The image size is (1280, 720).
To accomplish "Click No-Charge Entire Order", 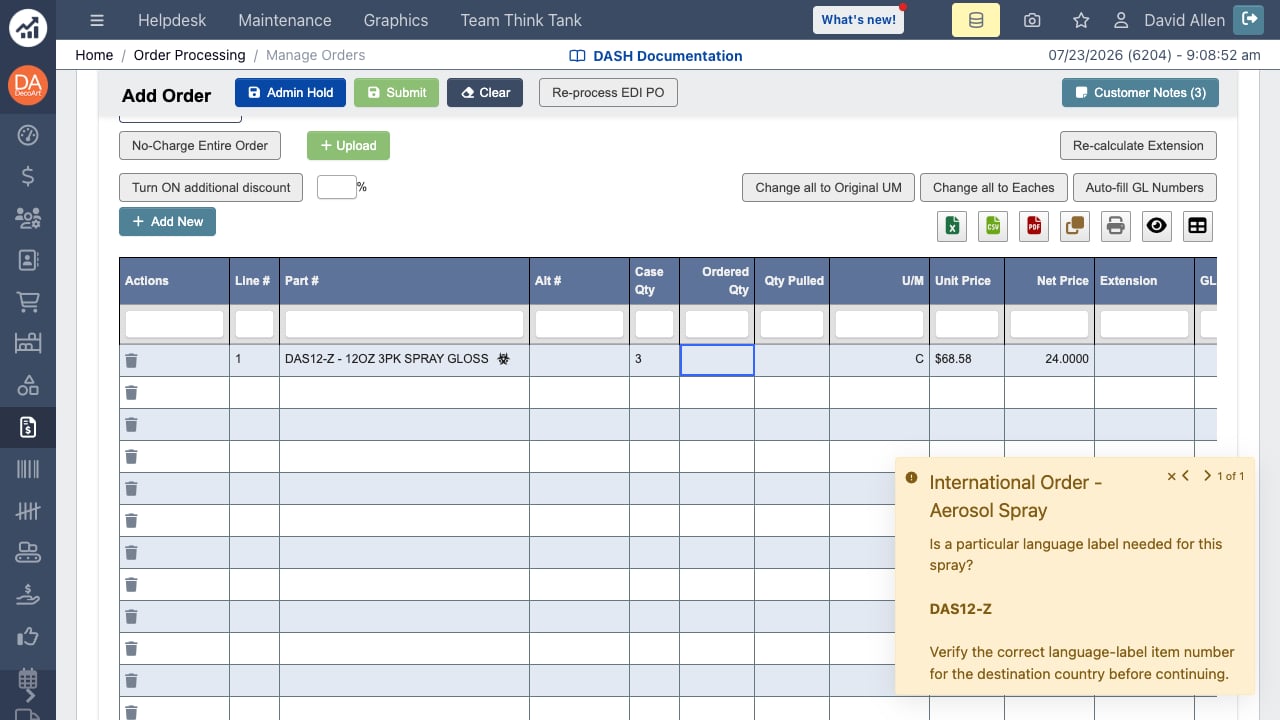I will [x=200, y=145].
